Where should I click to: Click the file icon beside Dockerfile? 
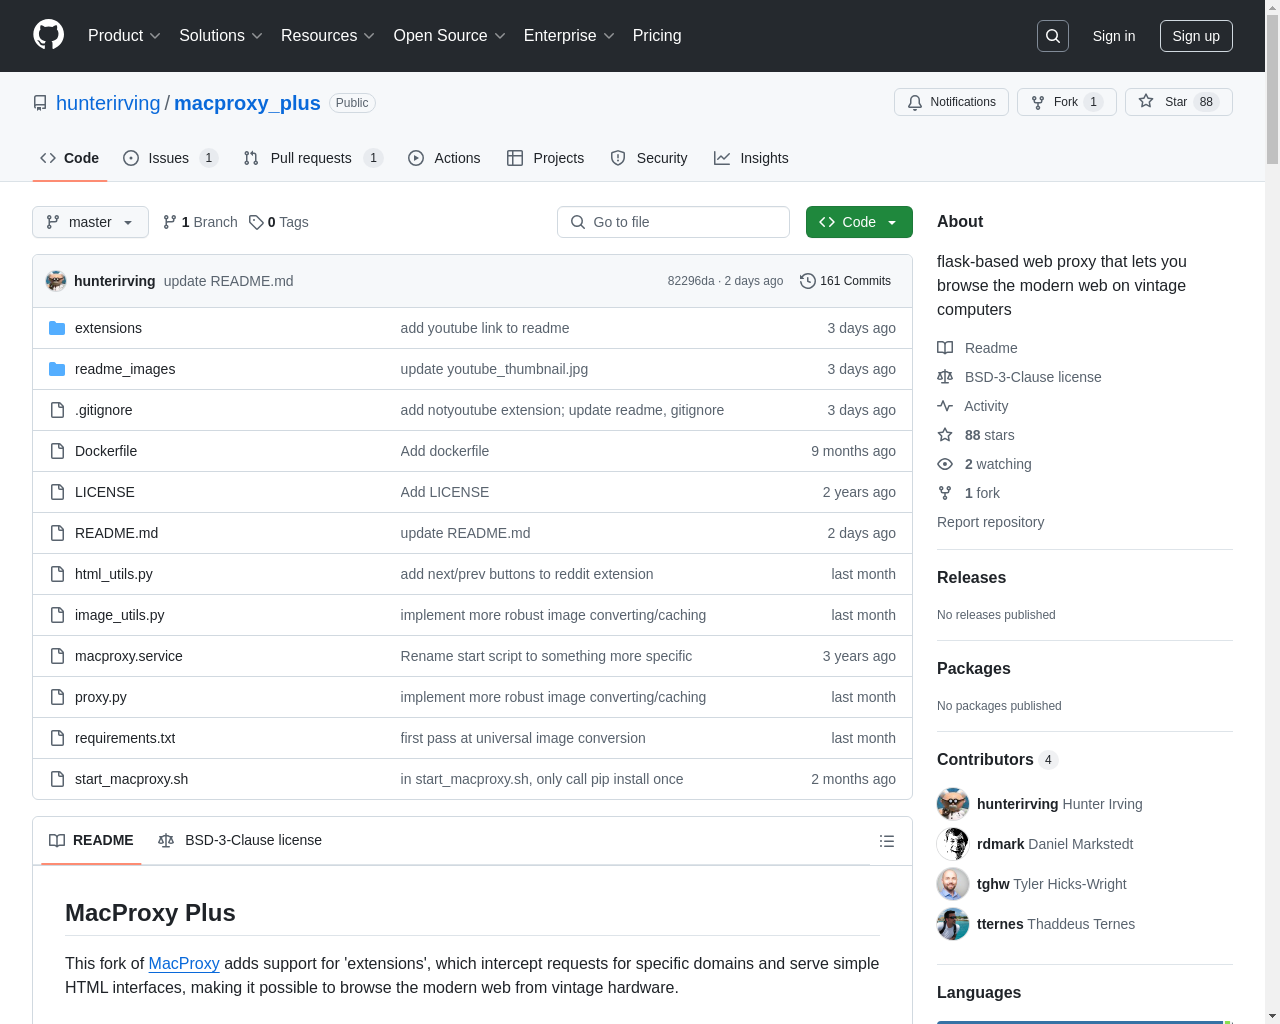click(x=57, y=451)
